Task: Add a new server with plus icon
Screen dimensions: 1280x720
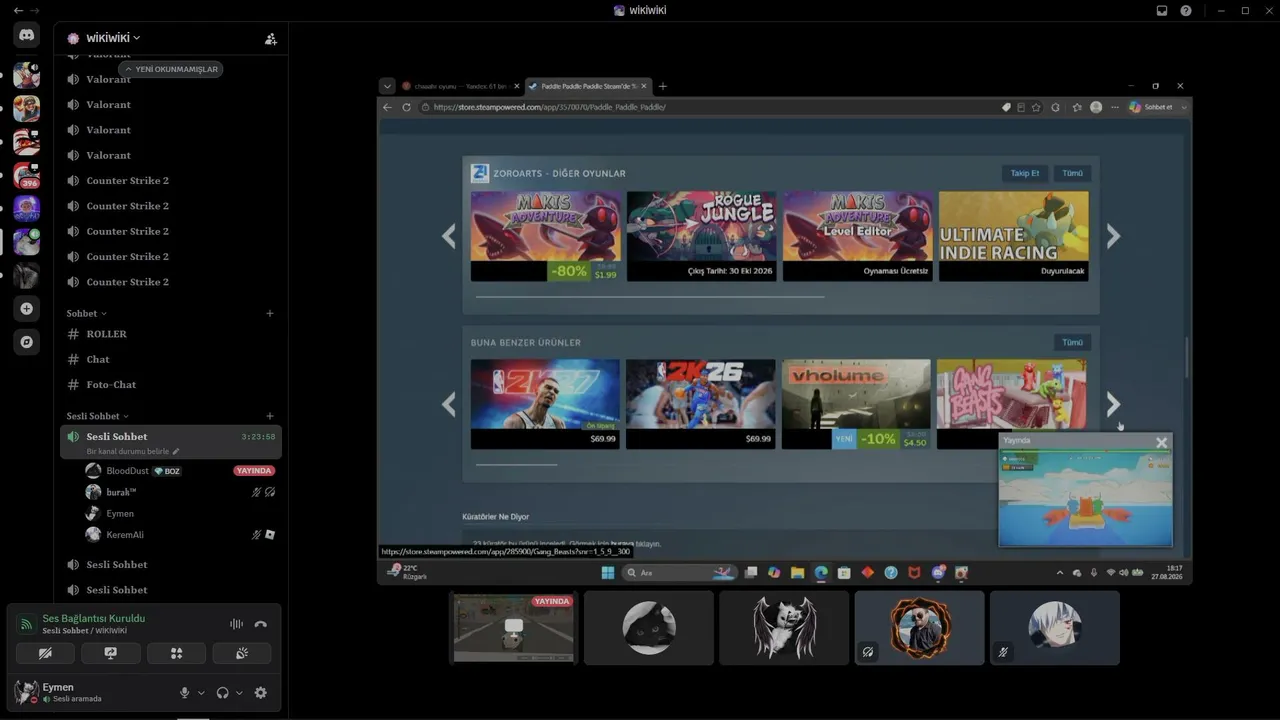Action: tap(27, 309)
